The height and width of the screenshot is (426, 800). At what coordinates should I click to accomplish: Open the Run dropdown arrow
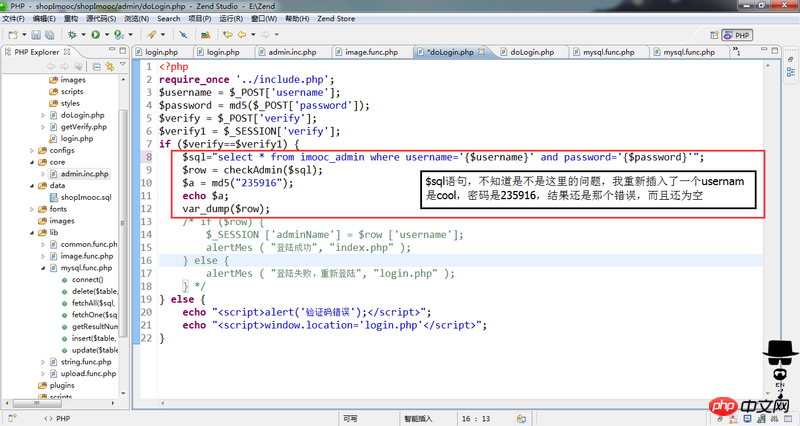tap(107, 35)
